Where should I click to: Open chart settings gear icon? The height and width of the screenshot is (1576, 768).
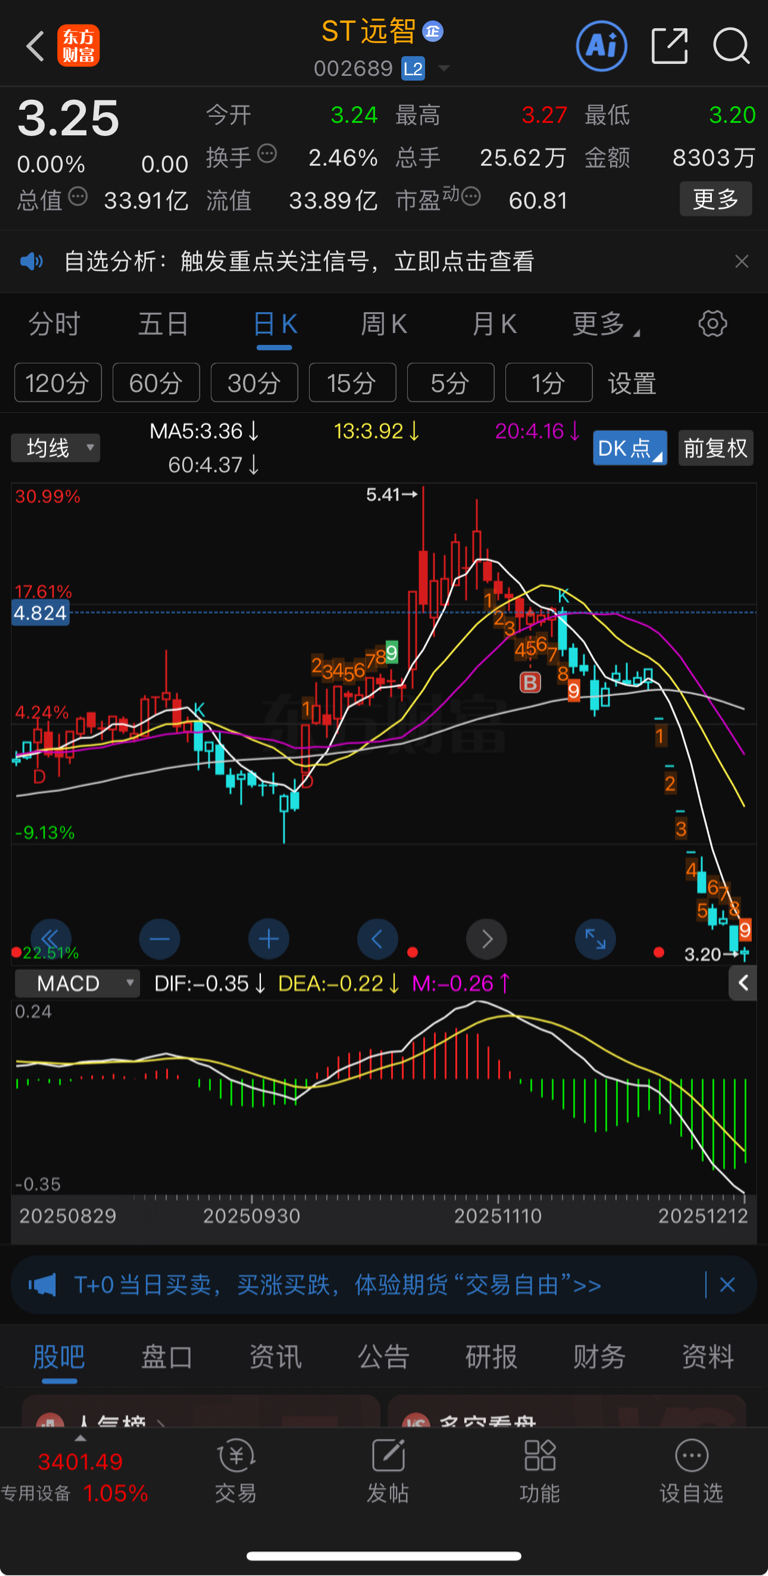[712, 324]
